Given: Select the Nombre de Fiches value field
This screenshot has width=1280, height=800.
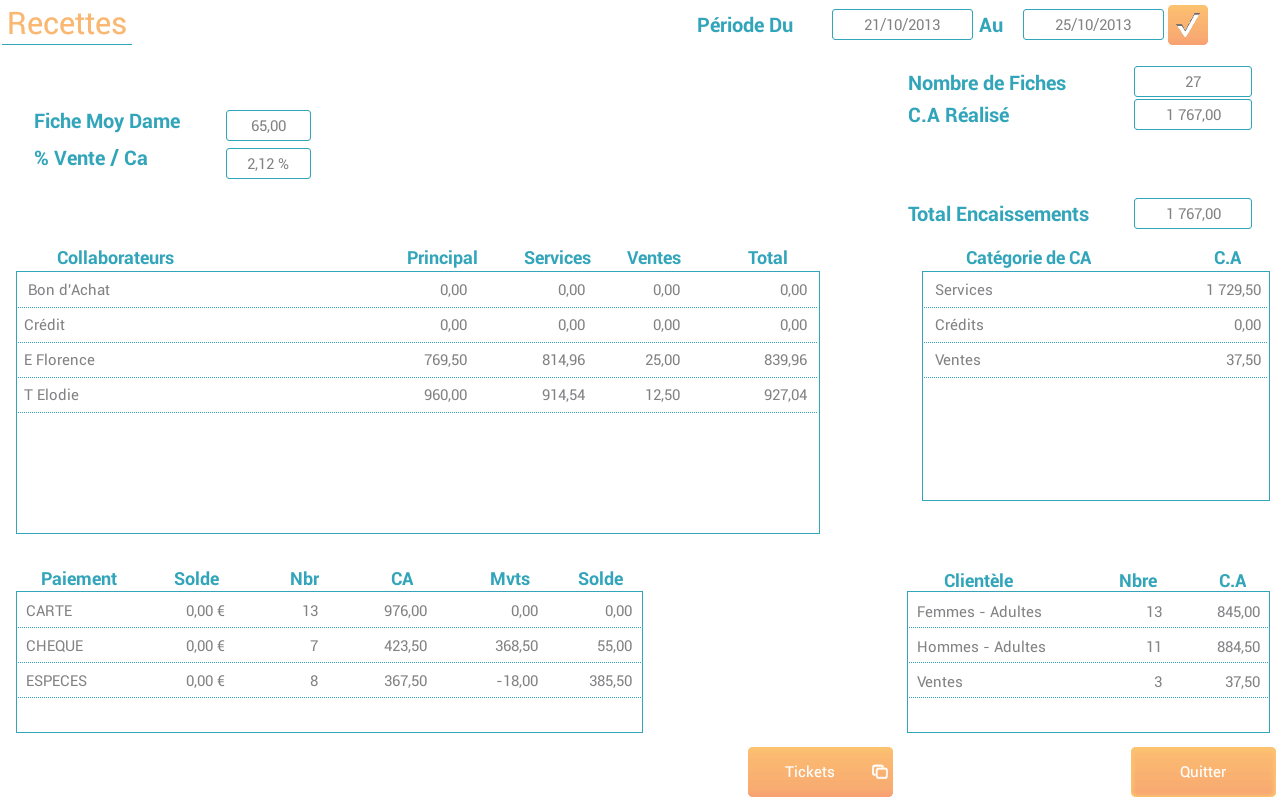Looking at the screenshot, I should pyautogui.click(x=1192, y=82).
